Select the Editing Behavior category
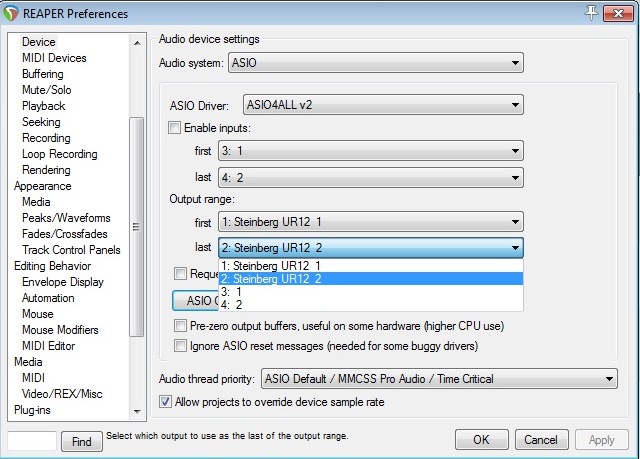Screen dimensions: 640x459 point(53,266)
